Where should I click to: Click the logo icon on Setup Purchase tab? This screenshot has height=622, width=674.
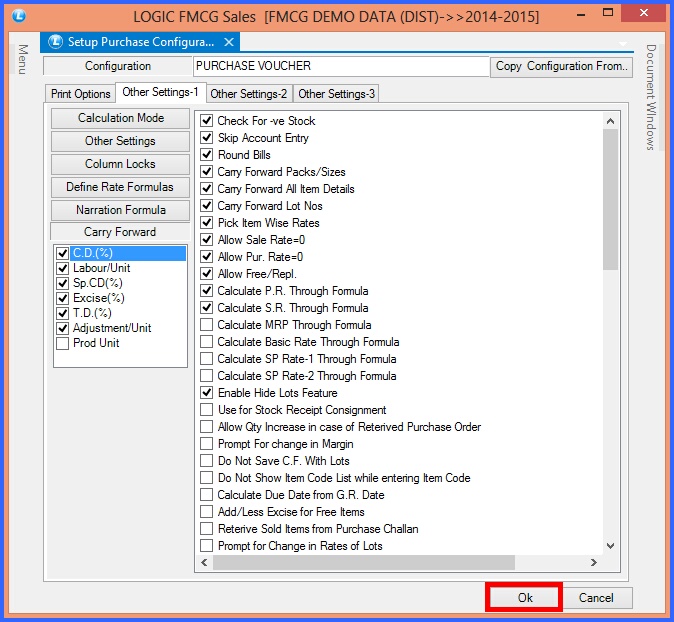[x=55, y=42]
